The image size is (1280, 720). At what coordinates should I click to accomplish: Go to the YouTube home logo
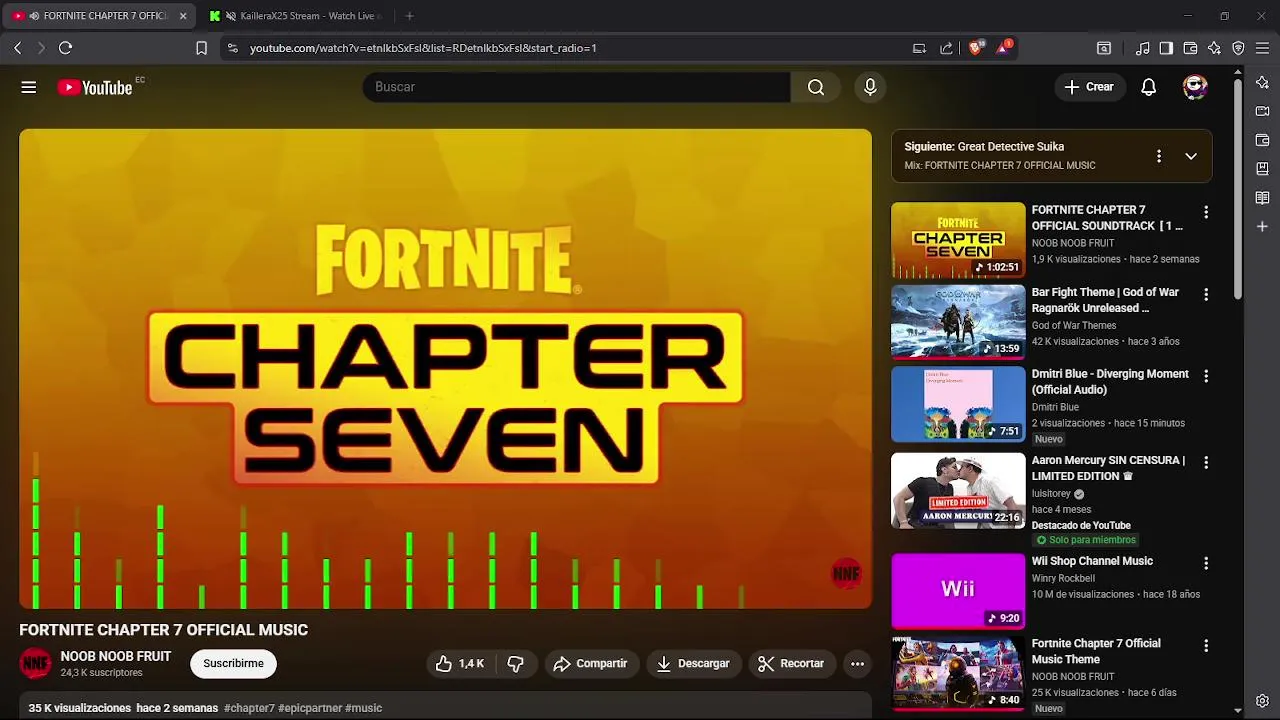click(95, 88)
